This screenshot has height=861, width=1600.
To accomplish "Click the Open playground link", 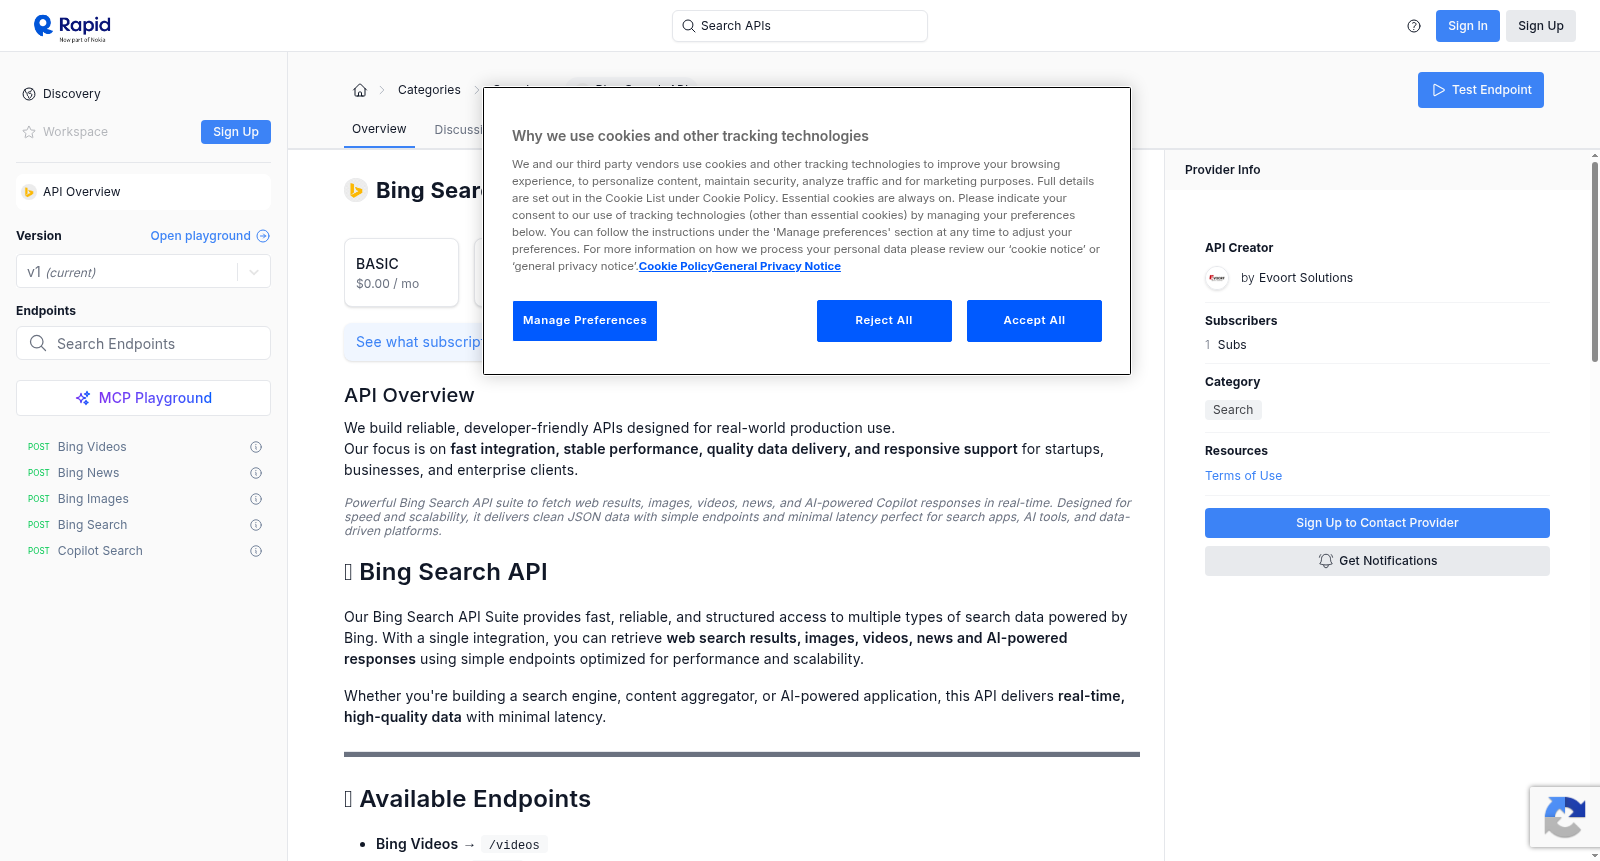I will click(200, 236).
